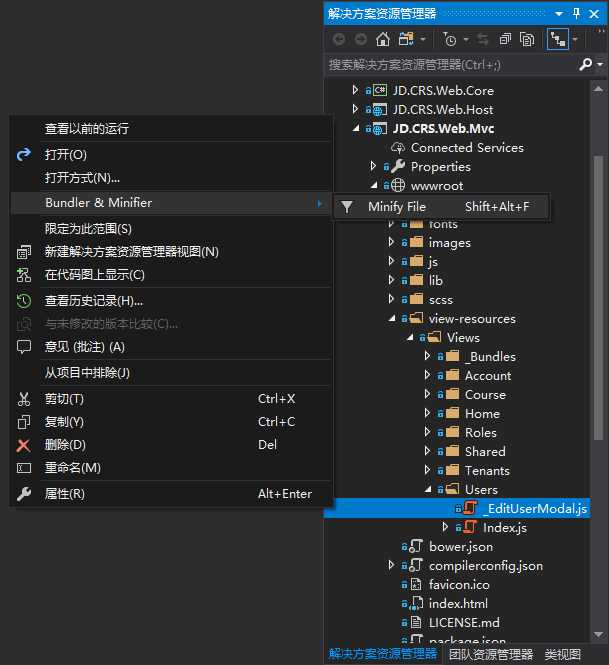Expand the JD.CRS.Web.Host project node
609x665 pixels.
coord(355,109)
